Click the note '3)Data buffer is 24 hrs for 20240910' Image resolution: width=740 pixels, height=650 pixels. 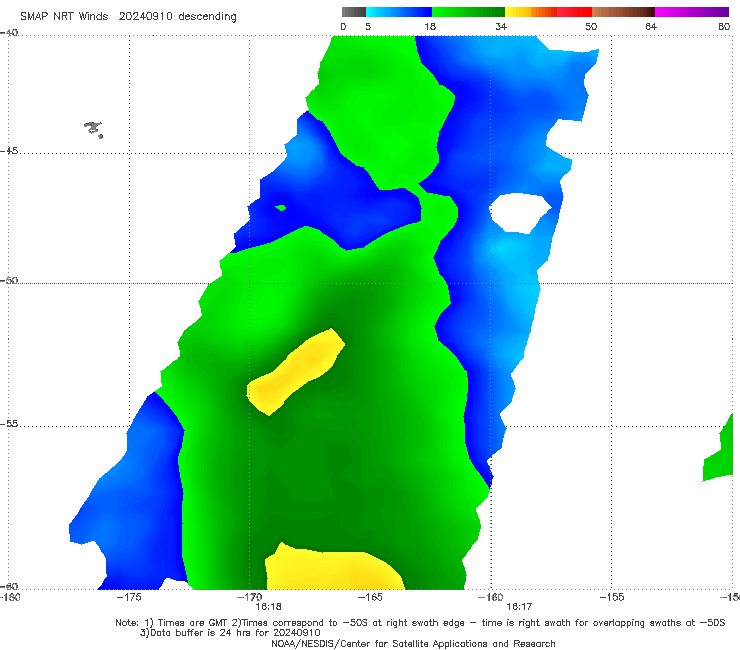pos(230,633)
